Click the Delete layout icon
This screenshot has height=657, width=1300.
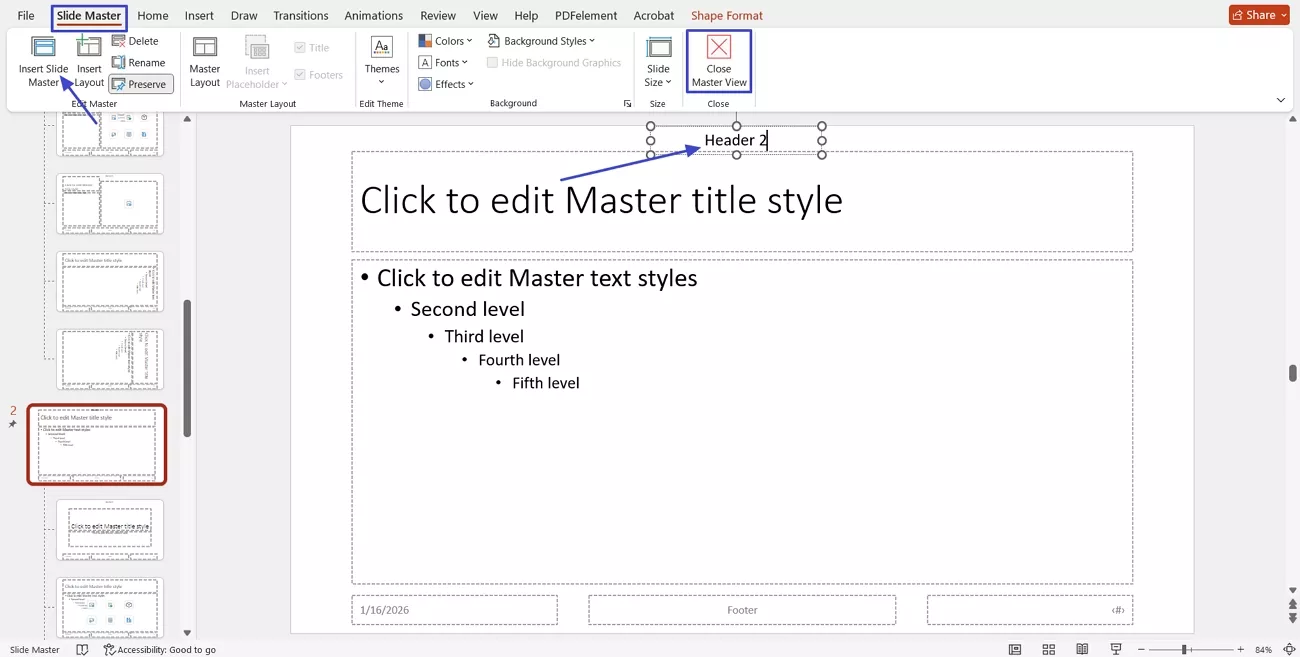[136, 40]
